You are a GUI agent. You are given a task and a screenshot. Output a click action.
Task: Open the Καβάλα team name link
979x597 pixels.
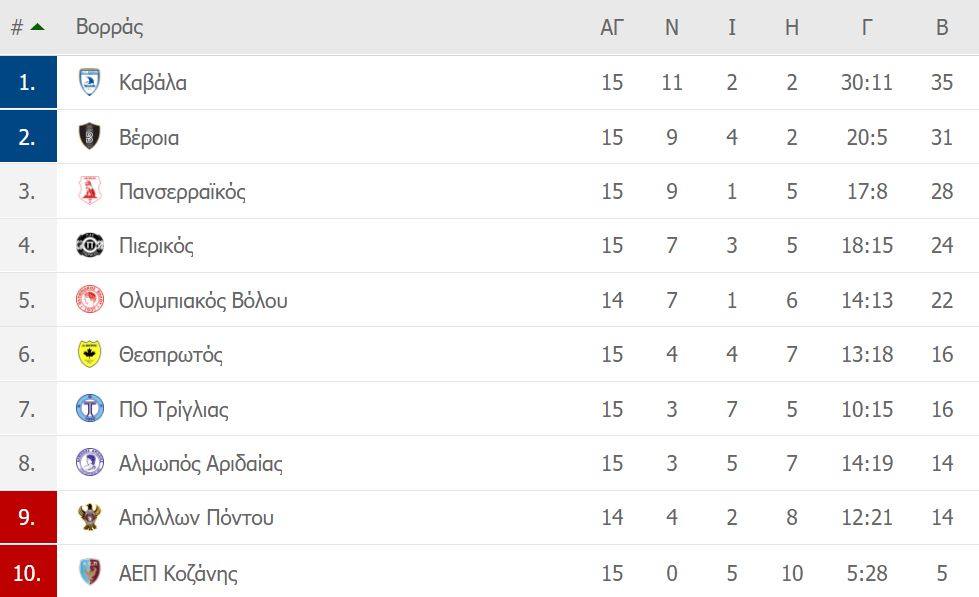point(153,82)
